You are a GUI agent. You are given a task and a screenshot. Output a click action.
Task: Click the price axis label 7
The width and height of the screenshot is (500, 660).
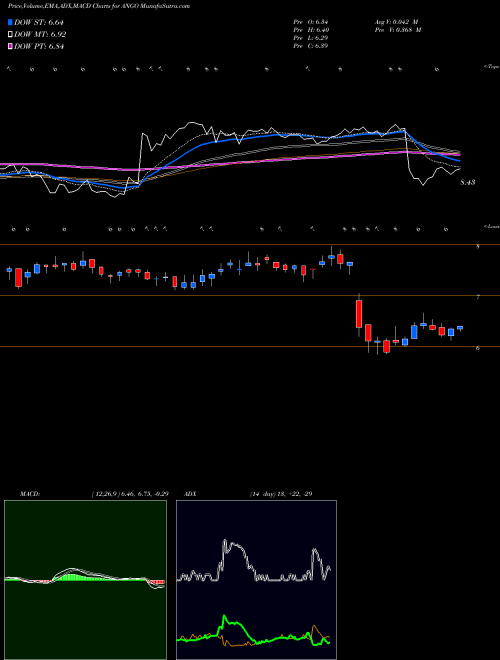coord(478,297)
